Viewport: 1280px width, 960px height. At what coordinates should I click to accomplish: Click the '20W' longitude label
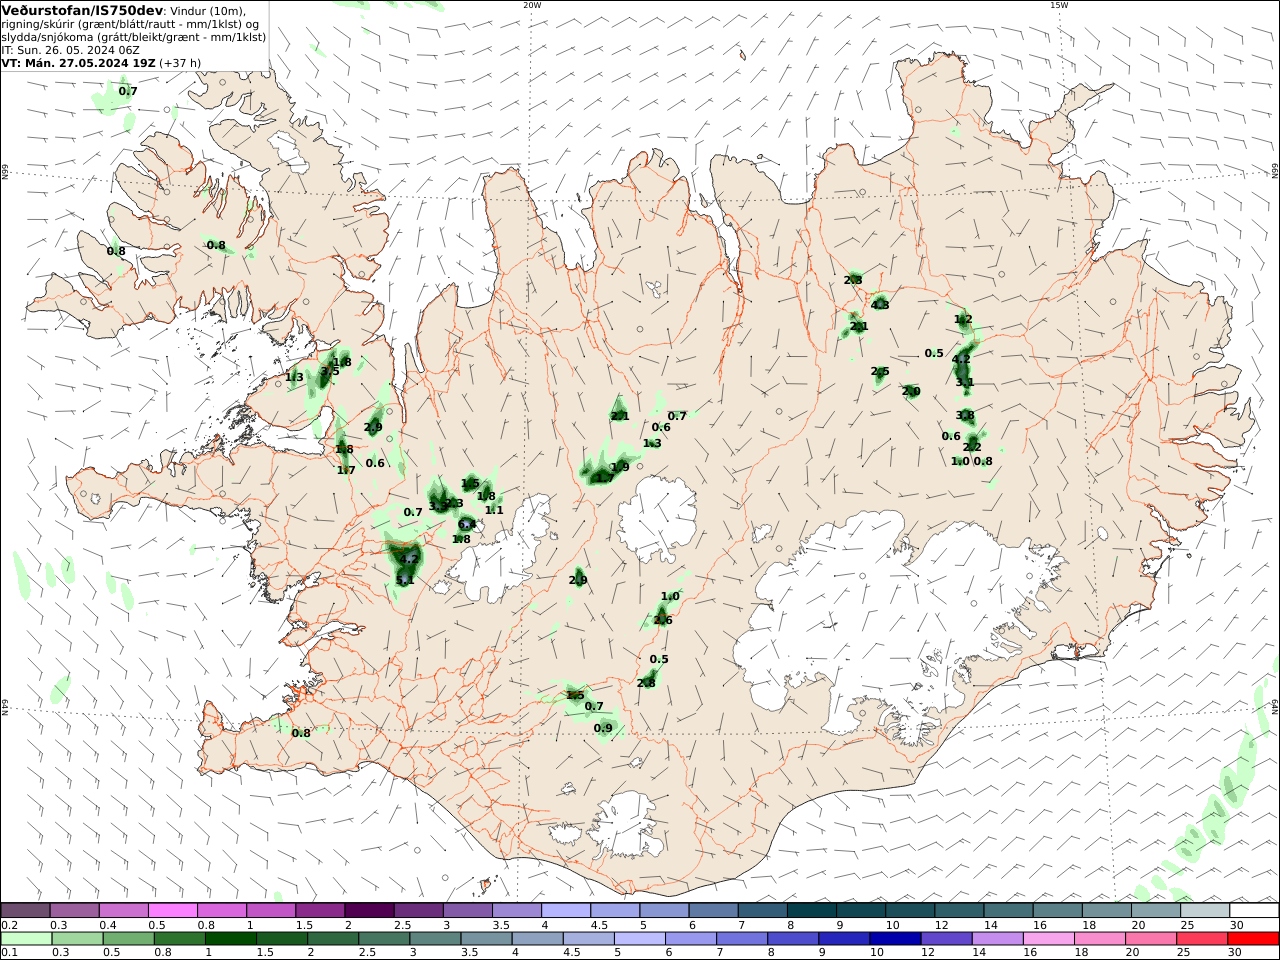[x=532, y=5]
